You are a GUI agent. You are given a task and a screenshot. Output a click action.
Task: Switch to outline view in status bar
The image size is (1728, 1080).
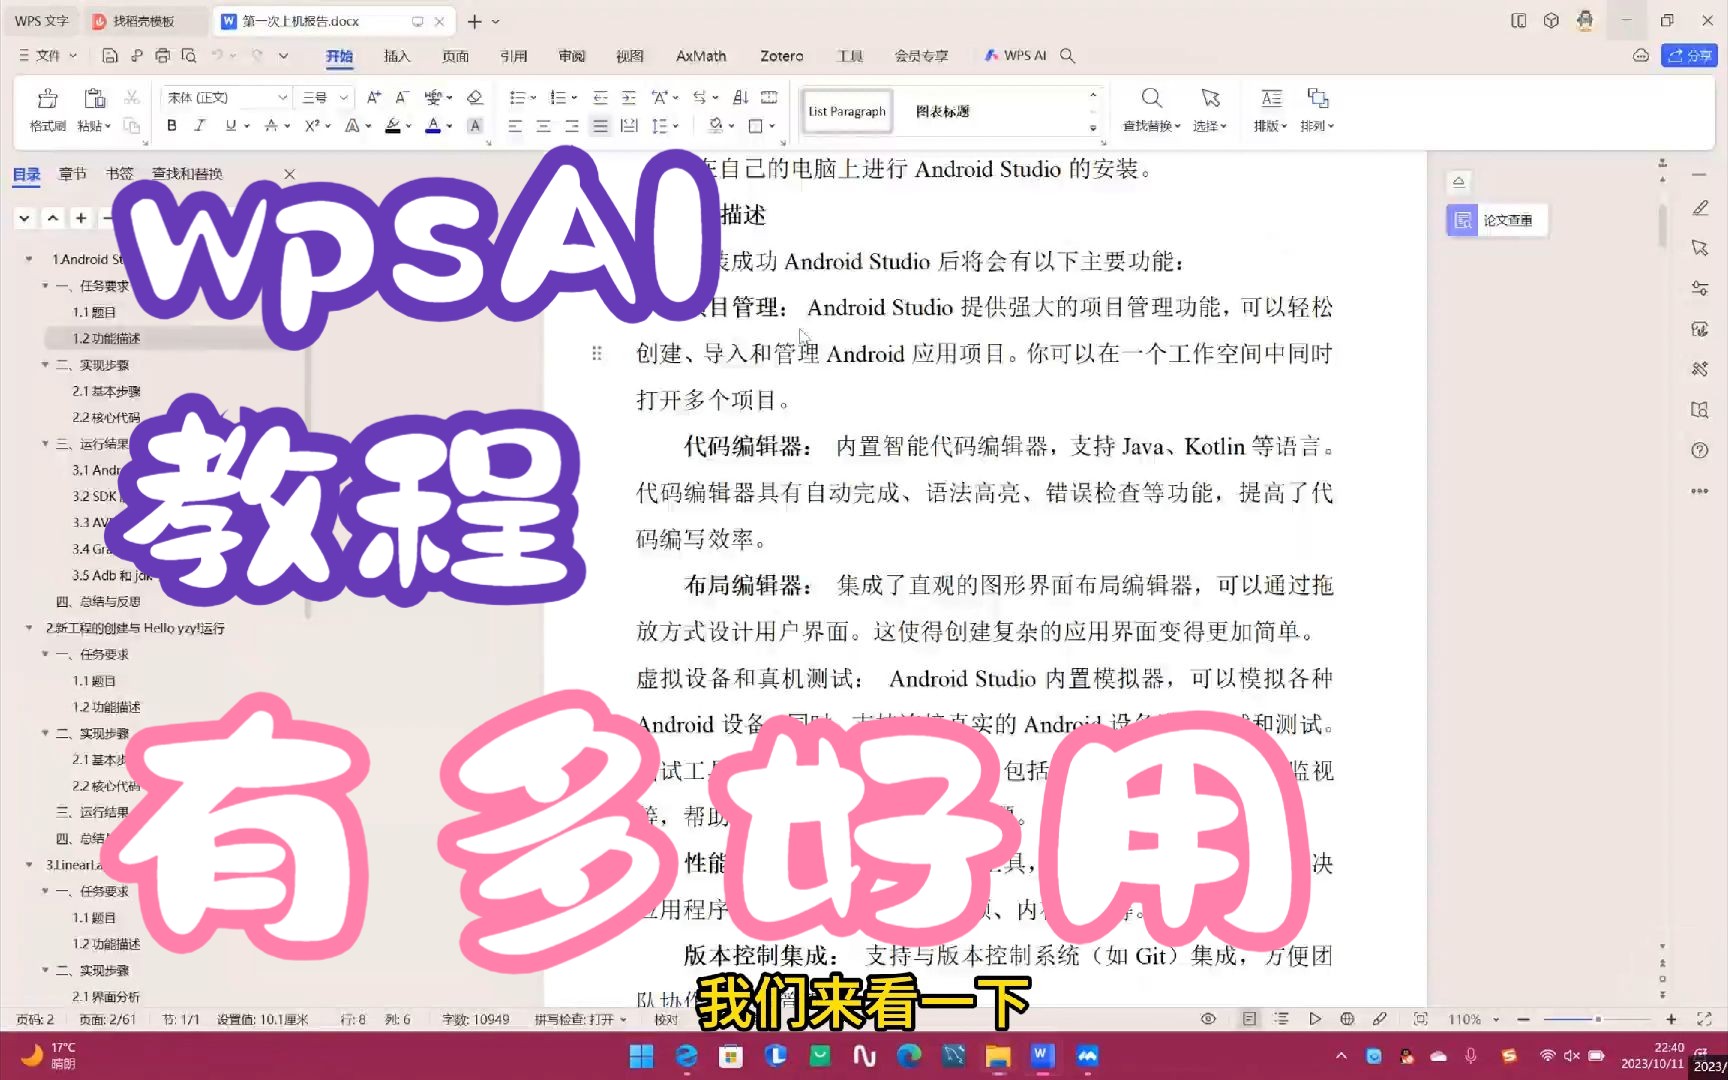1281,1019
